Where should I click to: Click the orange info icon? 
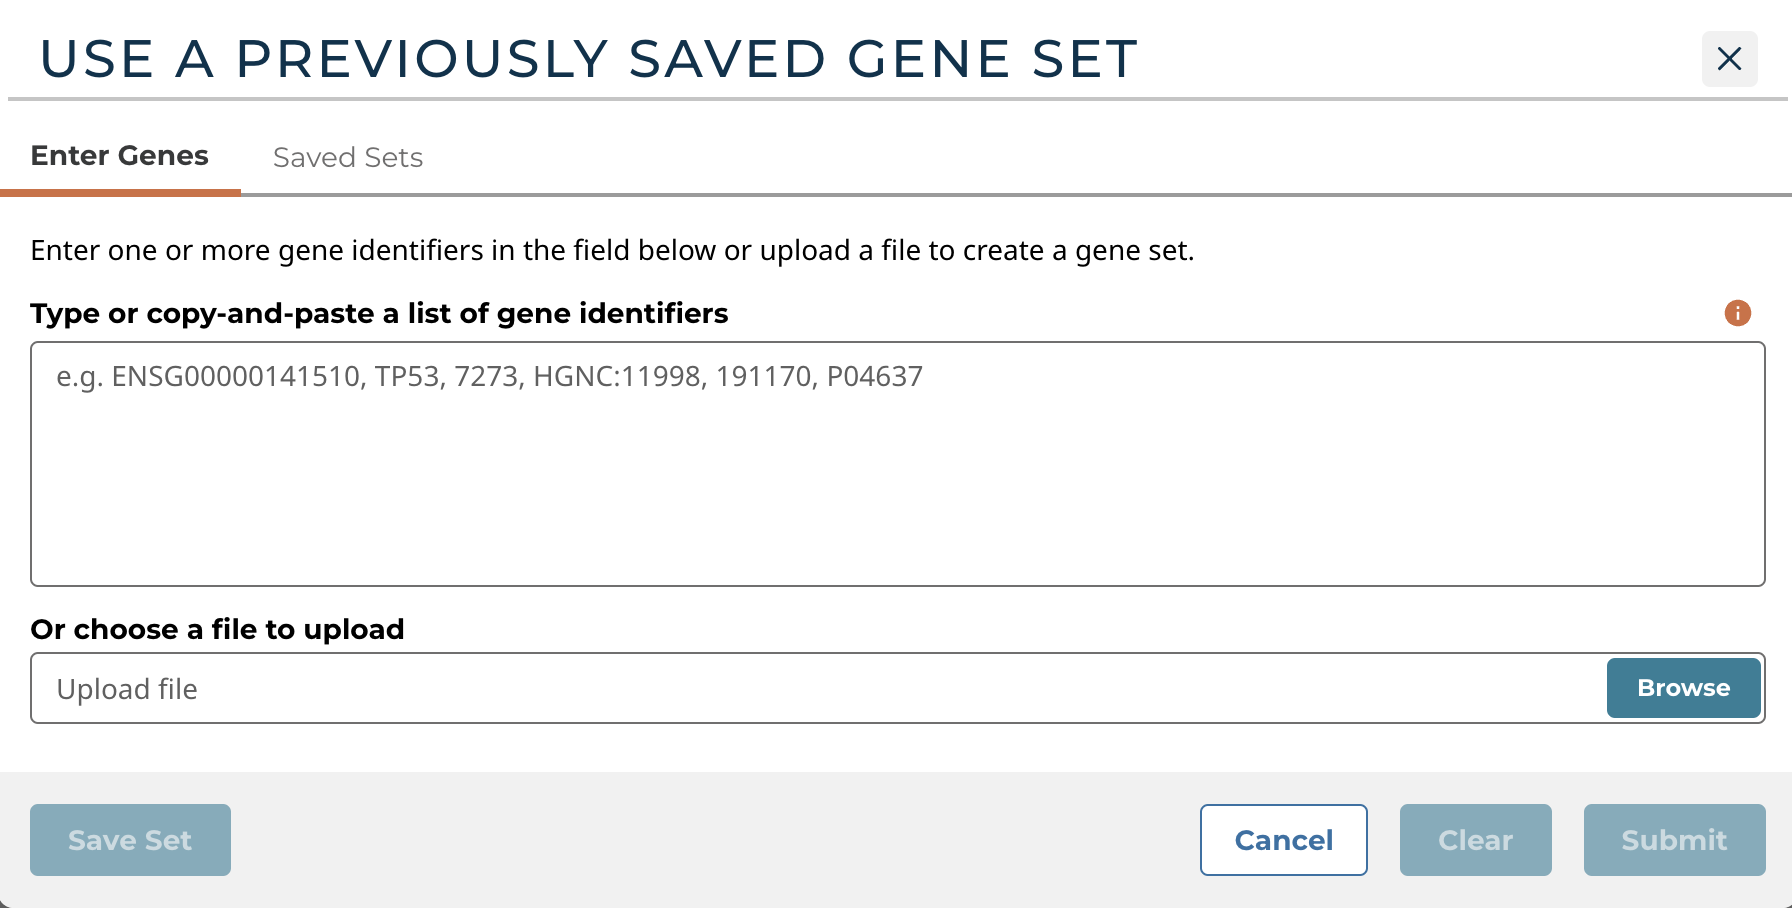tap(1737, 313)
